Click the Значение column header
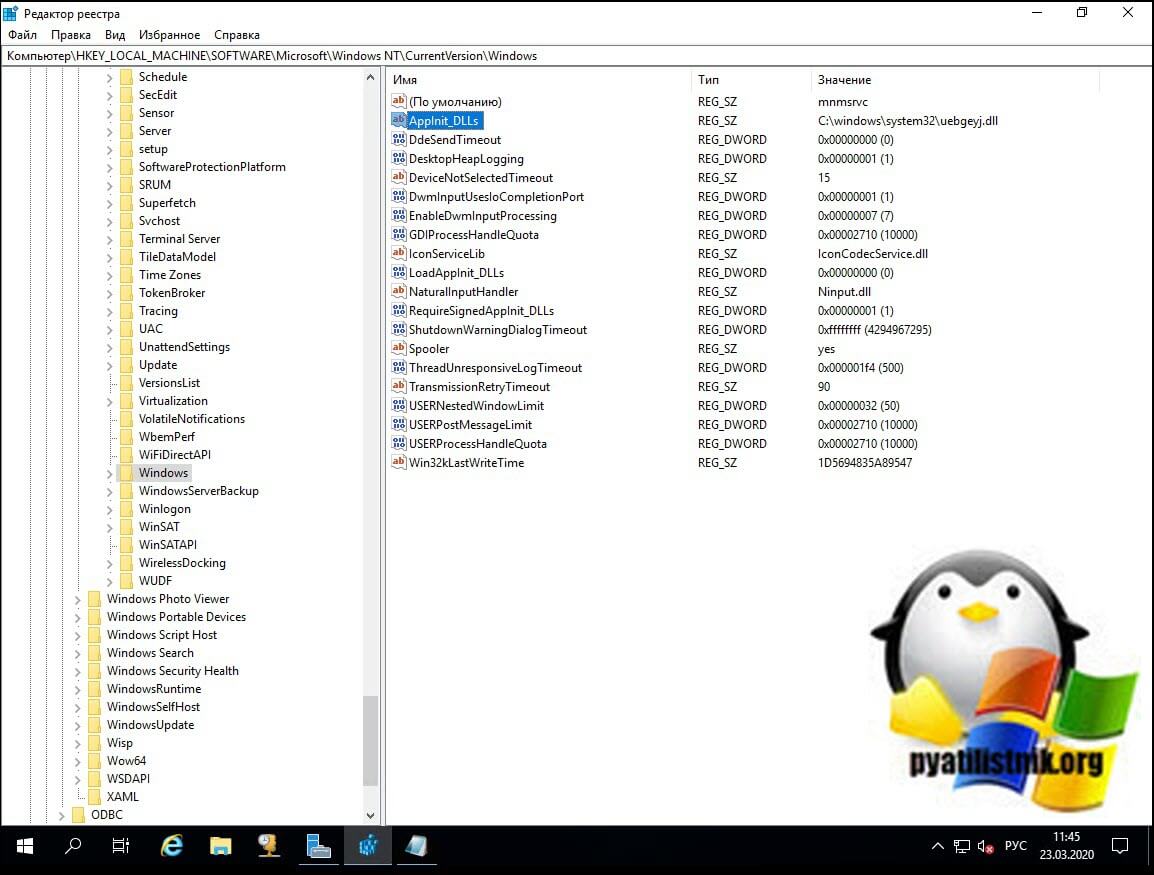Screen dimensions: 1154x875 pyautogui.click(x=844, y=80)
